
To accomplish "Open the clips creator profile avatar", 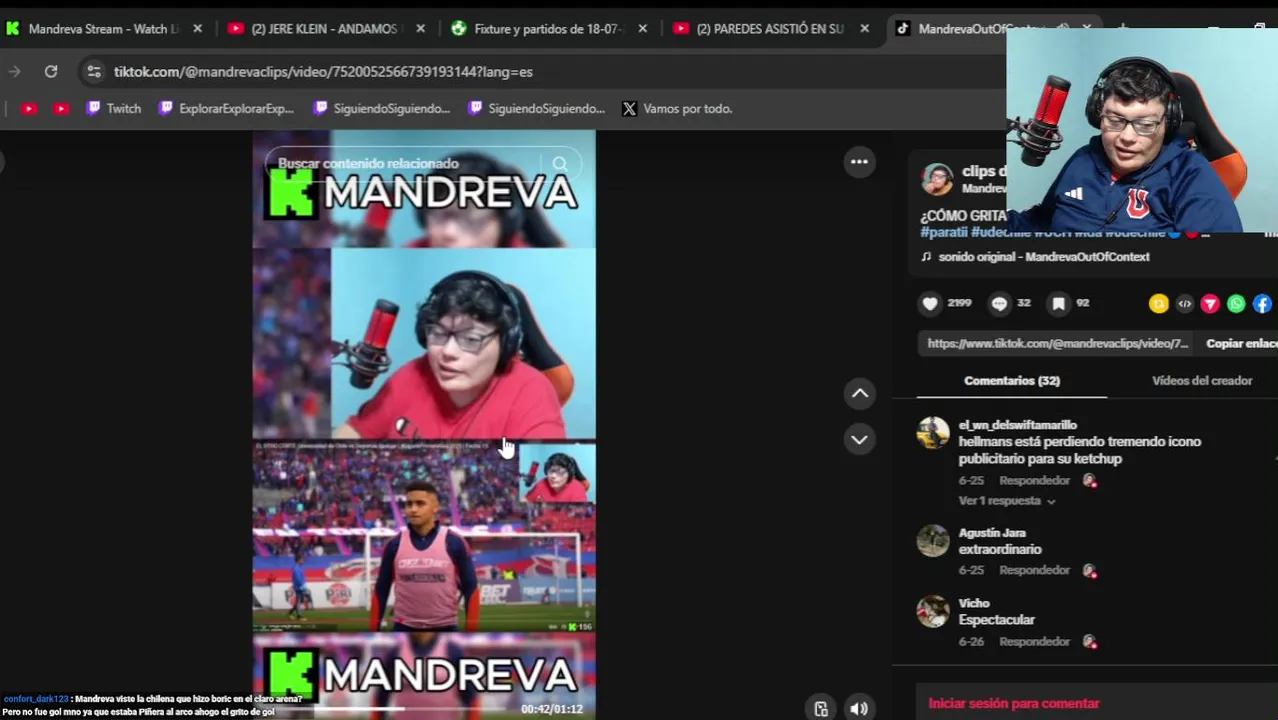I will (x=937, y=179).
